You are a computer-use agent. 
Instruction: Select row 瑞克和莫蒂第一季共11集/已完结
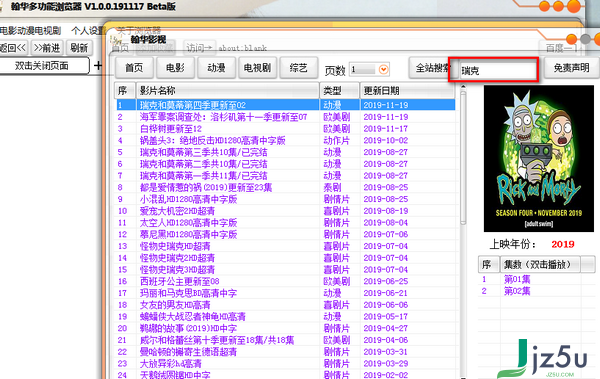(x=285, y=176)
